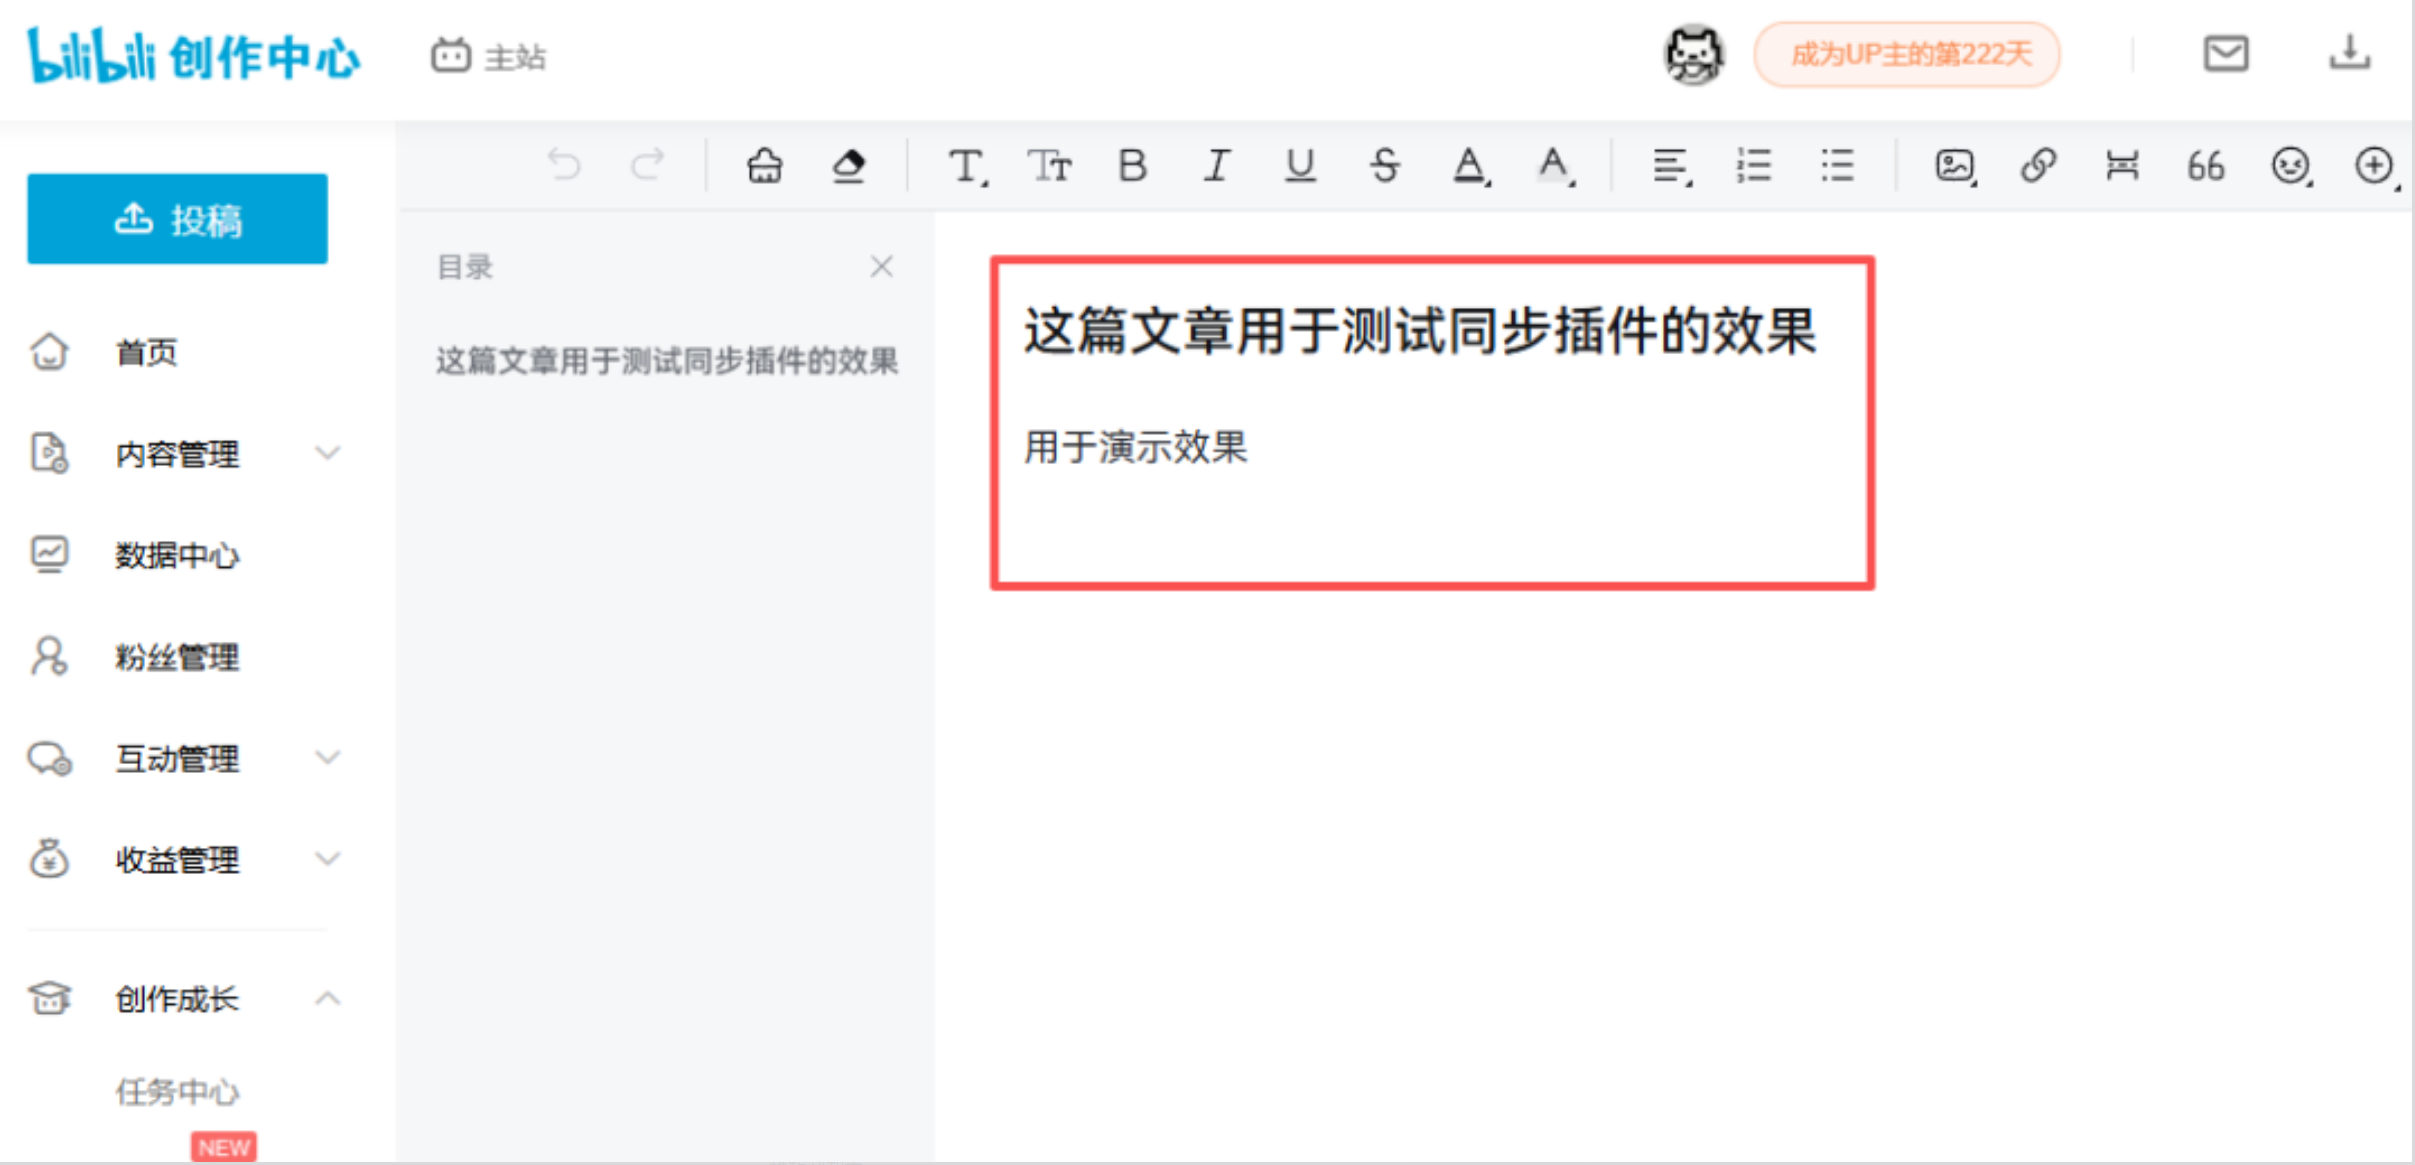Screen dimensions: 2415x1165
Task: Click the 创作成长 graduation cap icon
Action: coord(49,997)
